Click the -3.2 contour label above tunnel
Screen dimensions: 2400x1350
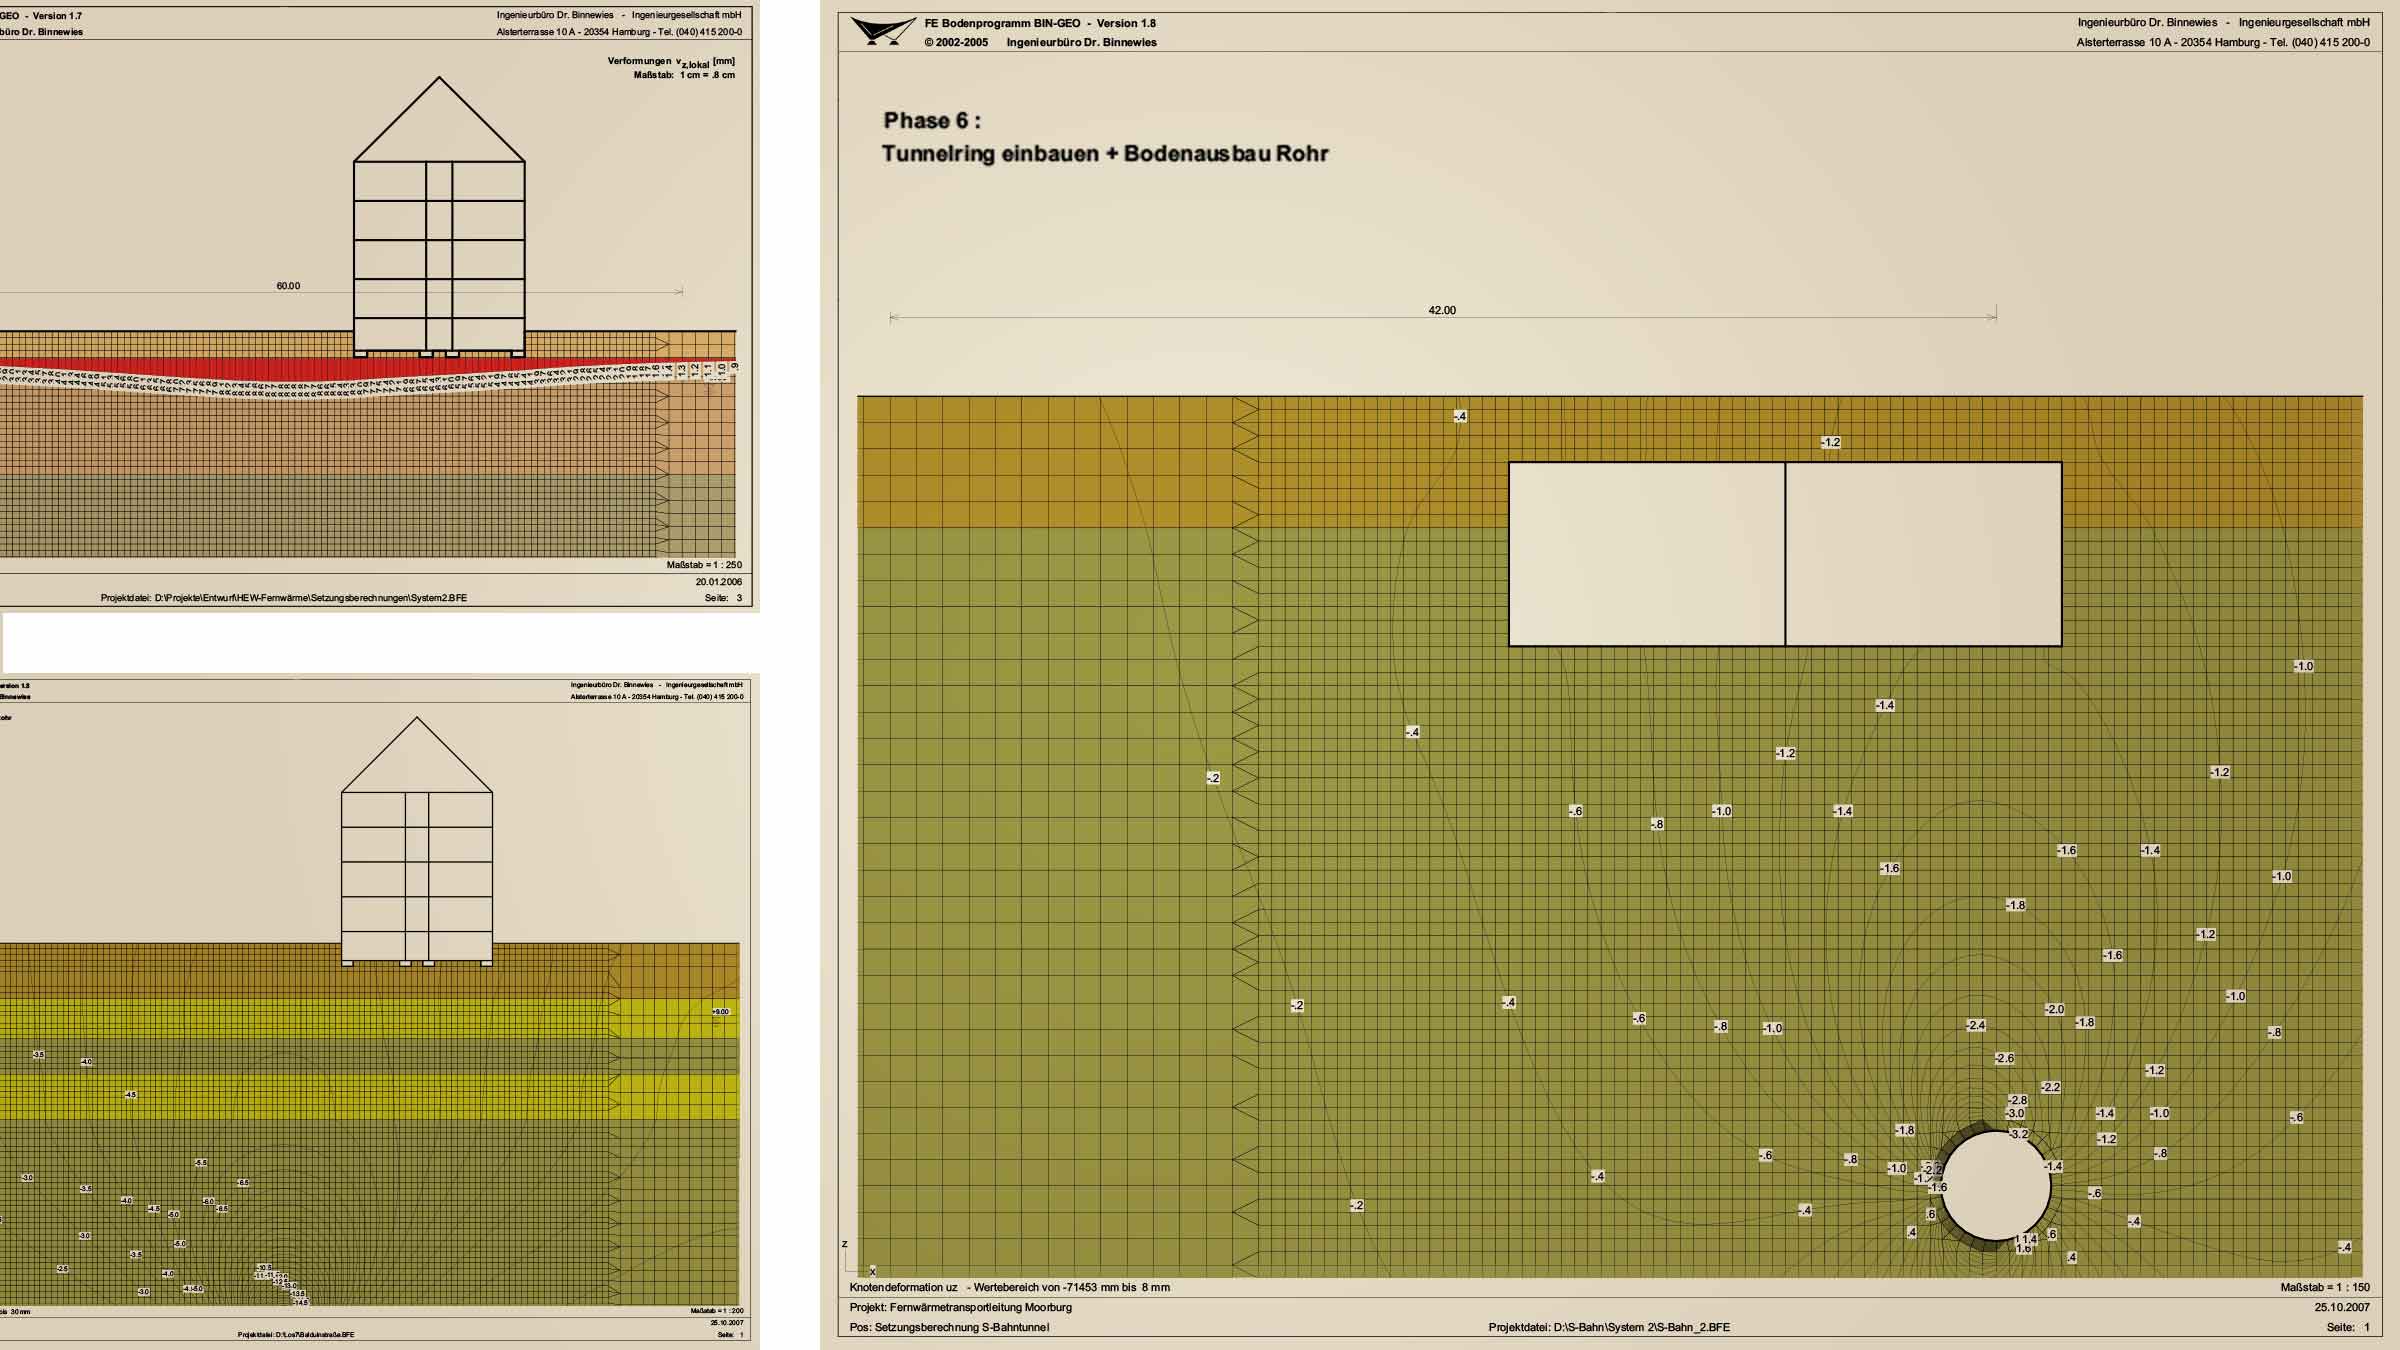pyautogui.click(x=2019, y=1134)
